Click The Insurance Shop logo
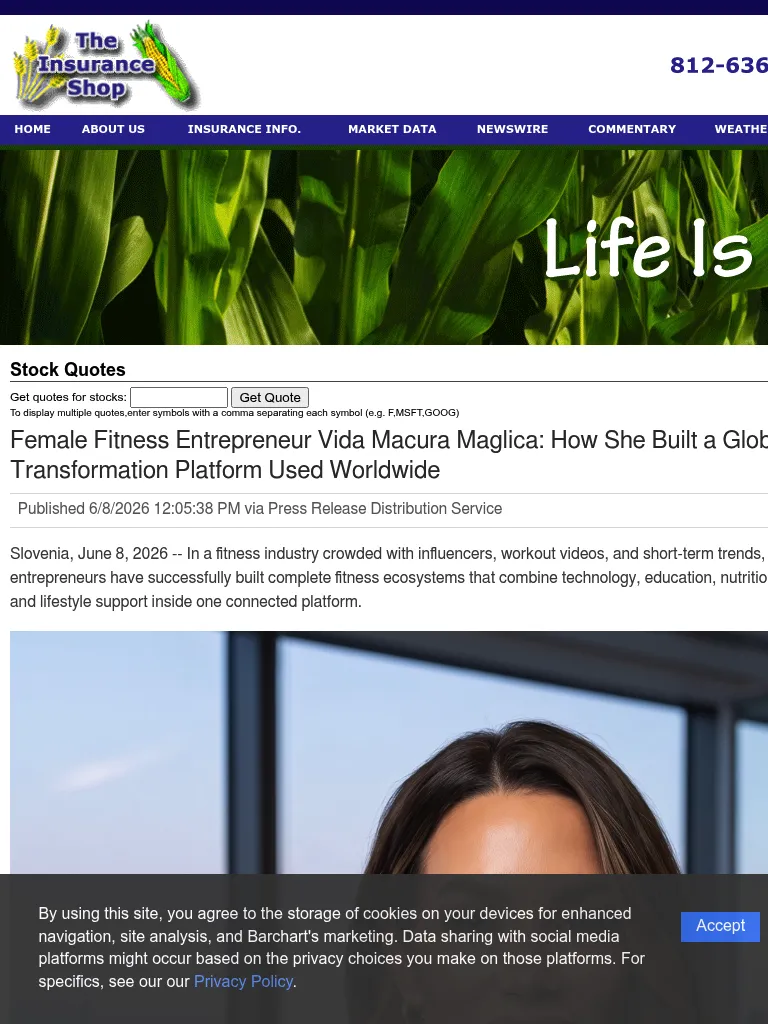Screen dimensions: 768x1024 point(106,65)
